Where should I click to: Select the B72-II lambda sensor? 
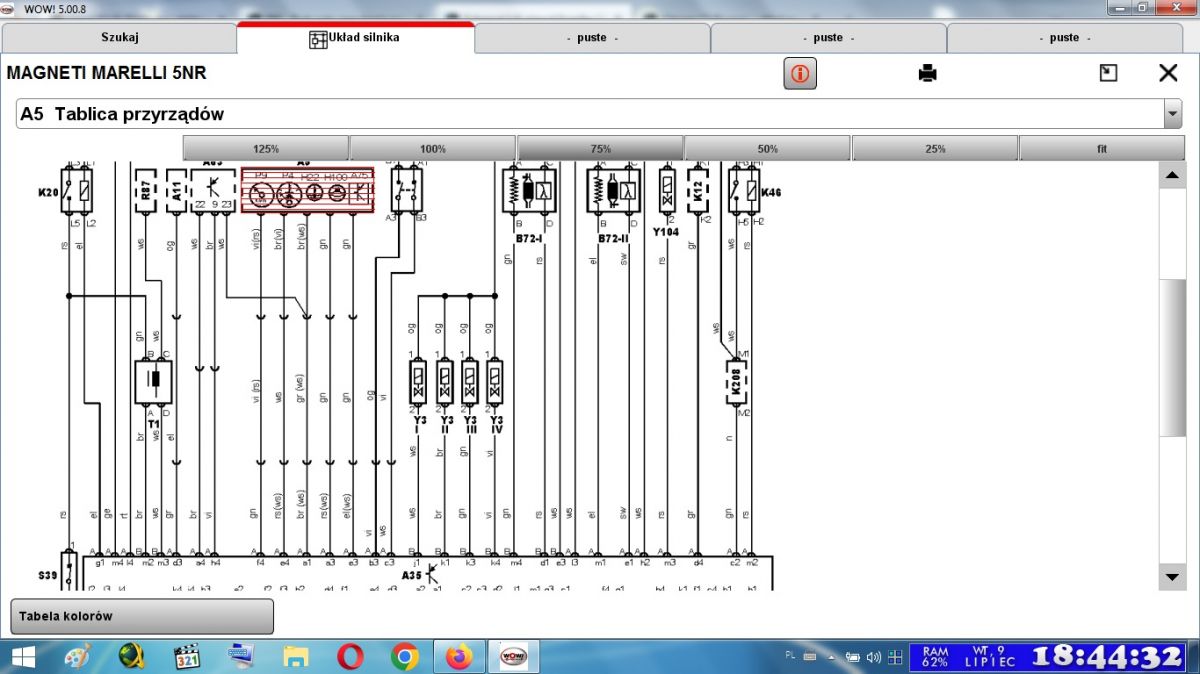click(614, 188)
